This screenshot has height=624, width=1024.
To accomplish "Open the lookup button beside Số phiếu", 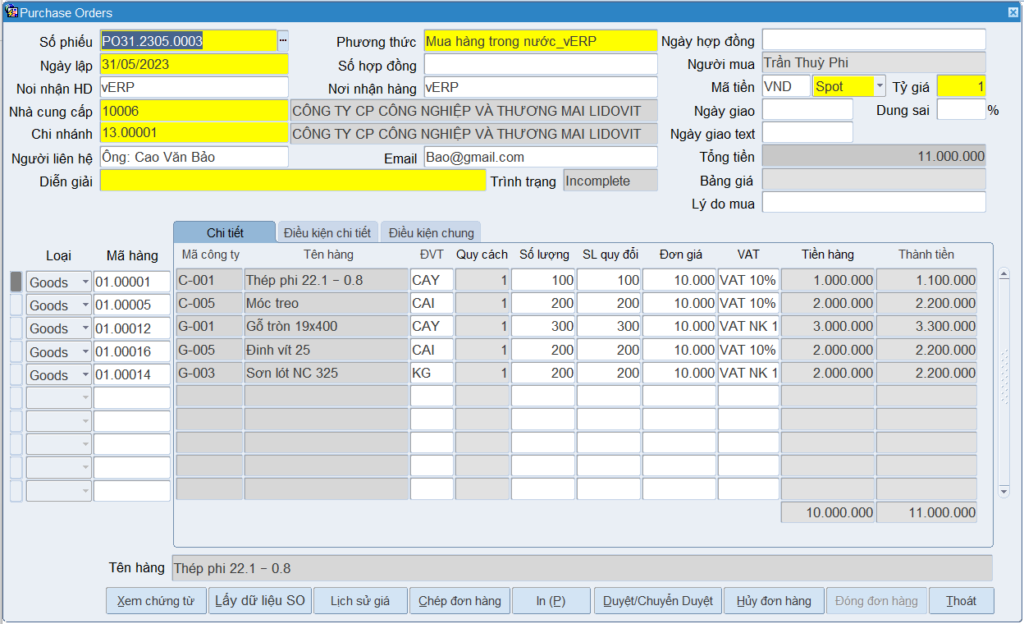I will pyautogui.click(x=283, y=40).
